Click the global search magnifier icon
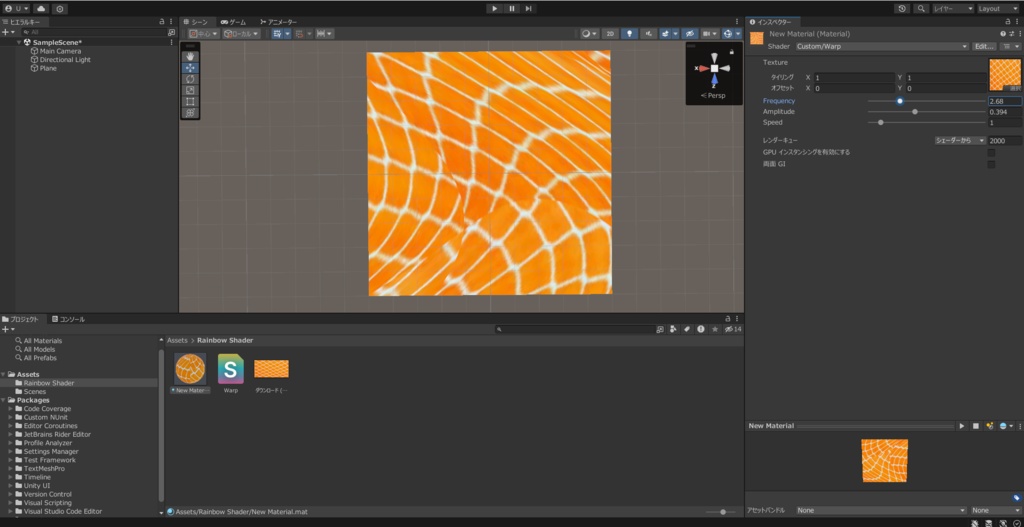The width and height of the screenshot is (1024, 527). [x=920, y=8]
